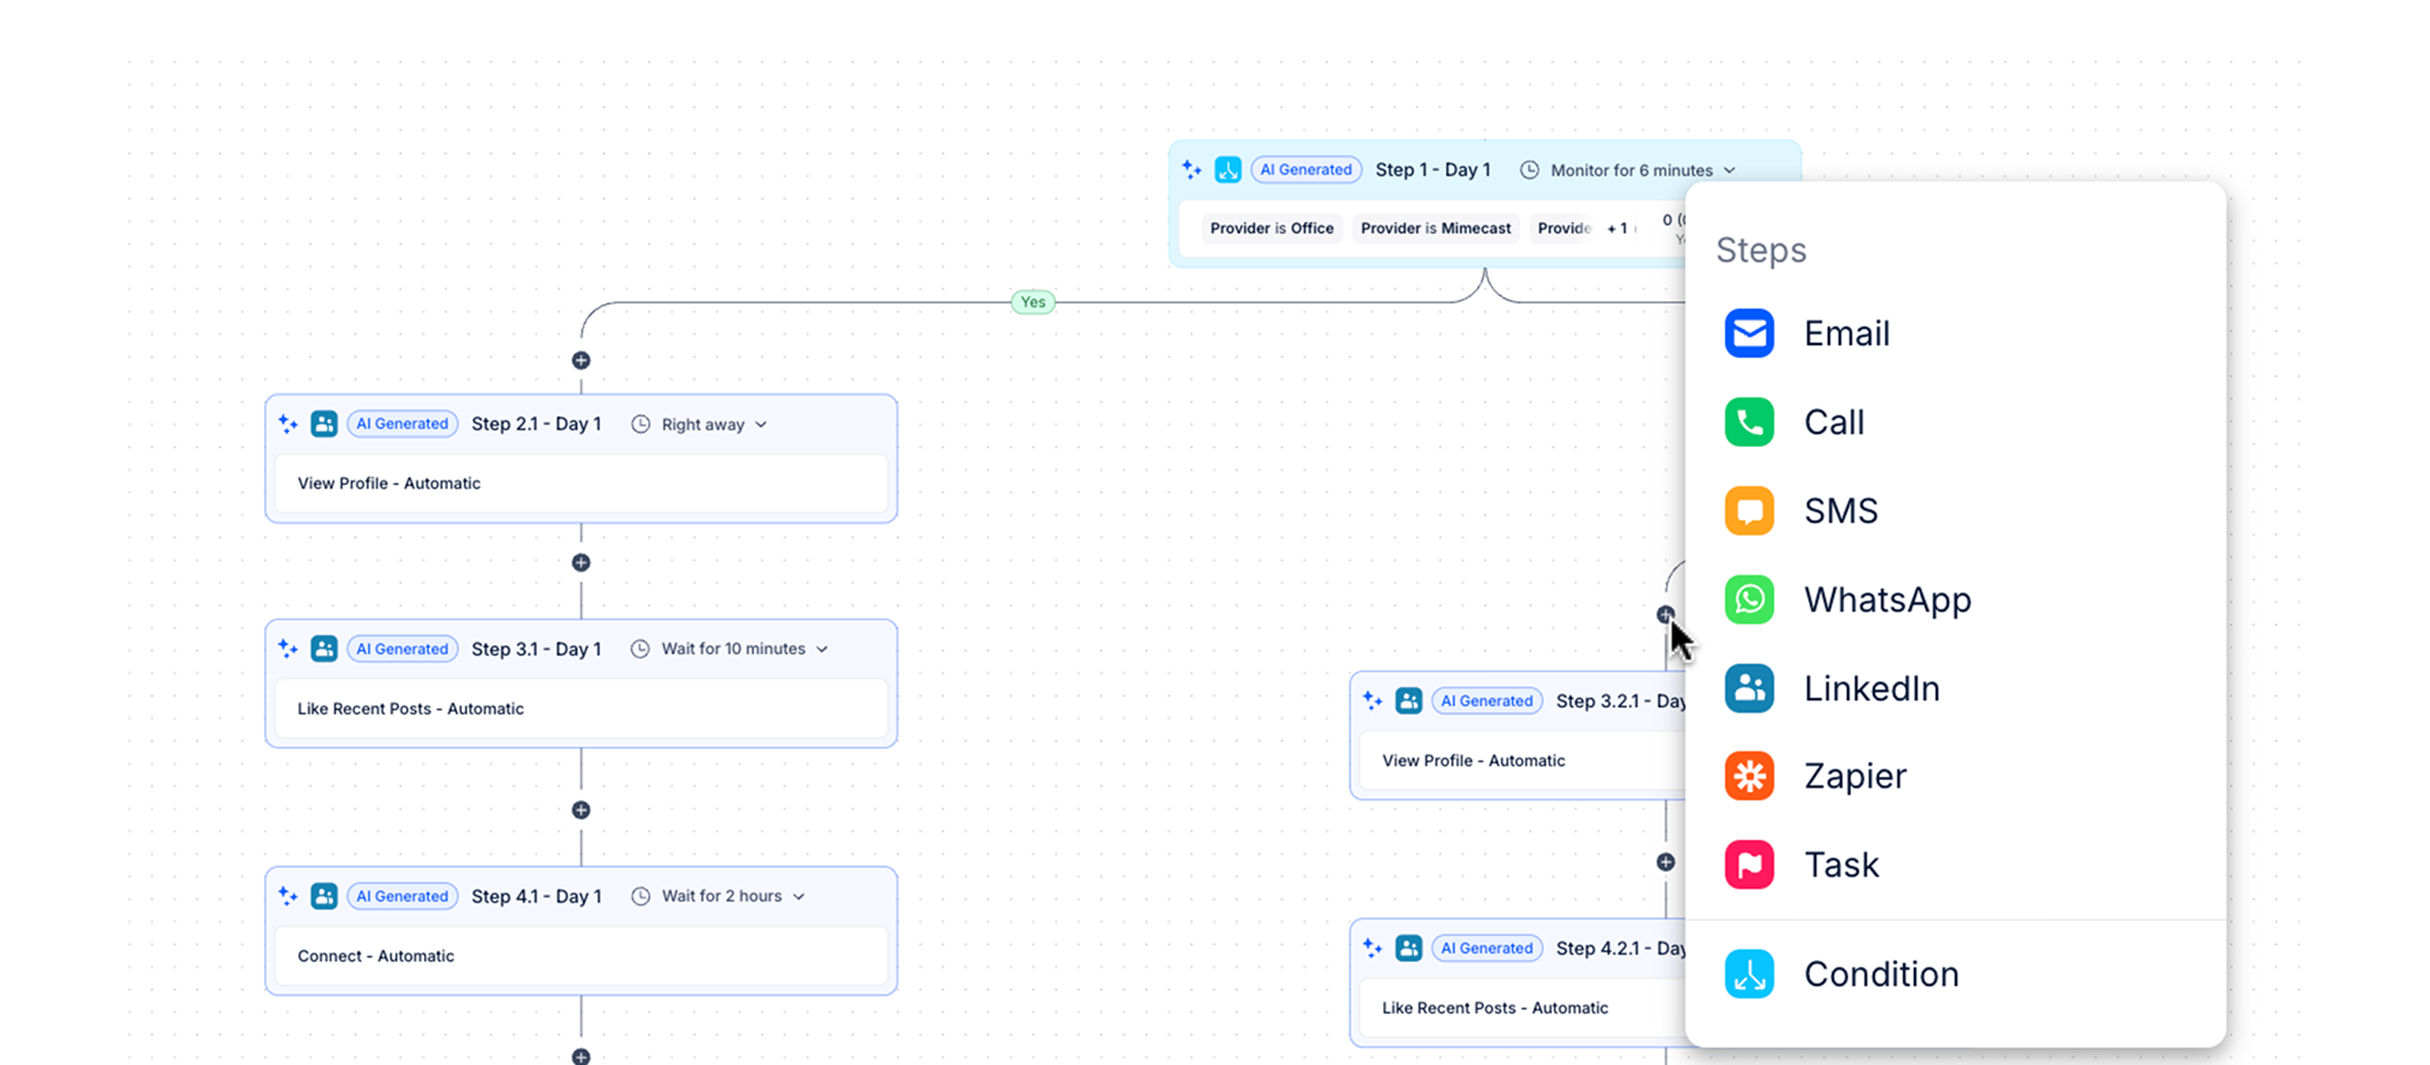
Task: Add a step between Step 3.1 and Step 4.1
Action: click(x=581, y=810)
